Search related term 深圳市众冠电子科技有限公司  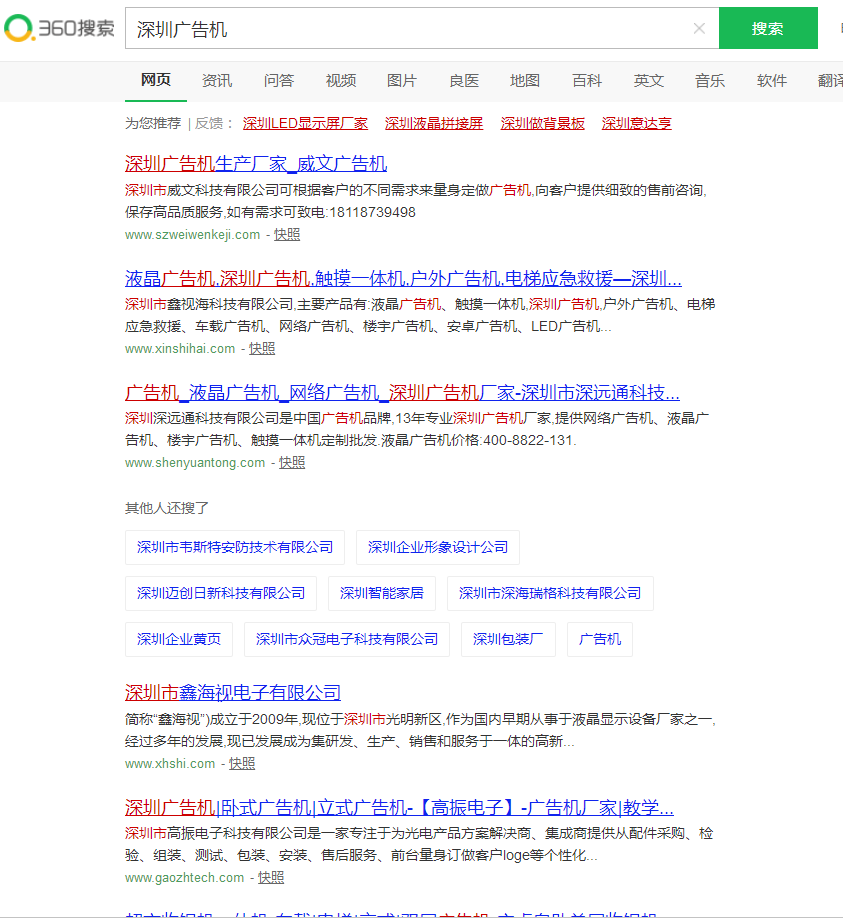tap(347, 639)
